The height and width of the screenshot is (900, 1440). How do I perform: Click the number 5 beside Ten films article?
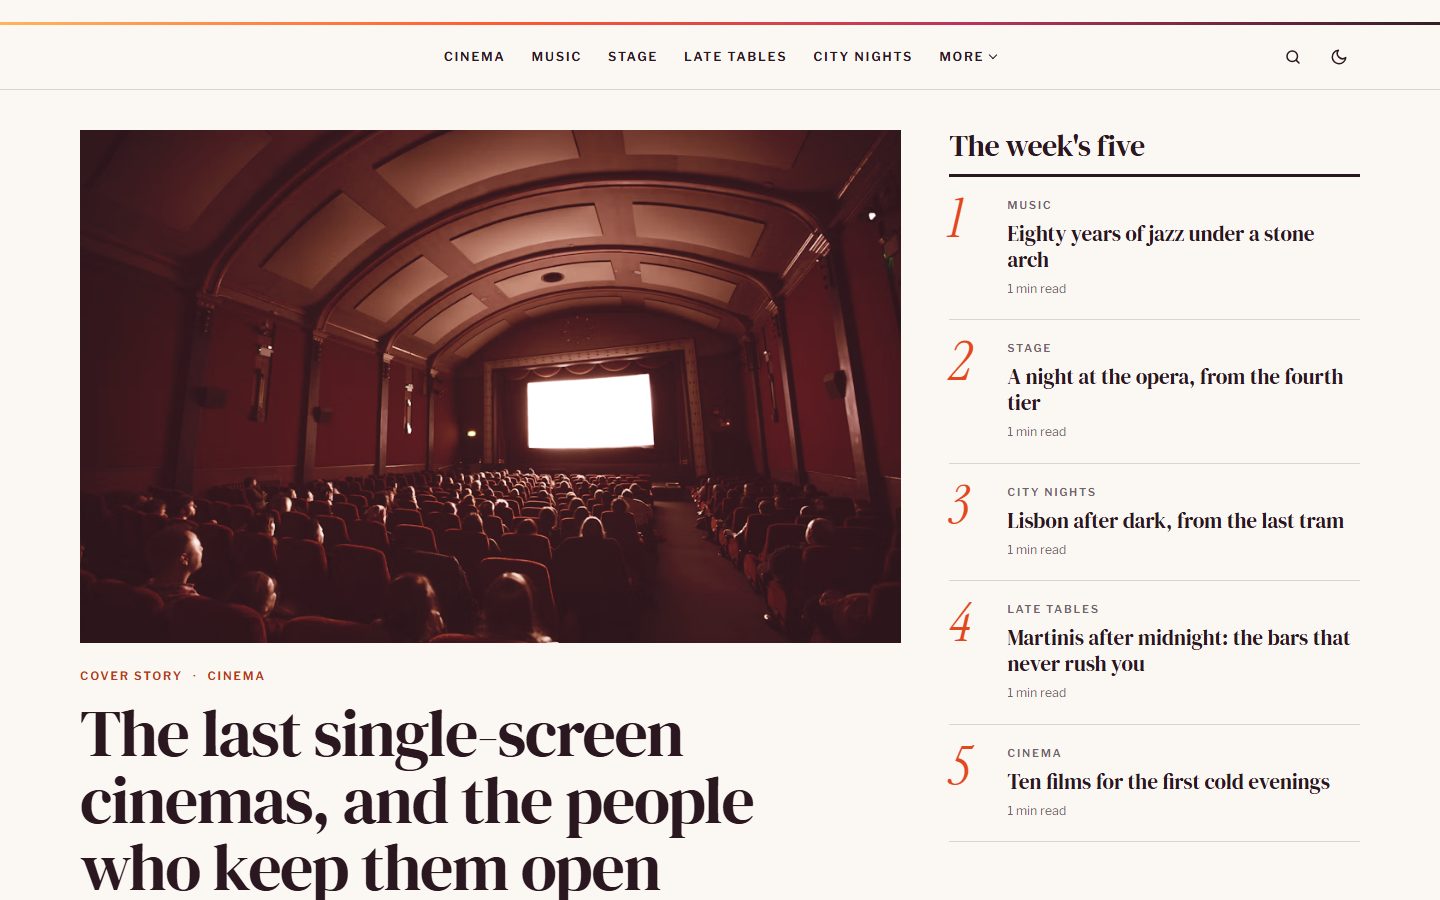(x=960, y=766)
